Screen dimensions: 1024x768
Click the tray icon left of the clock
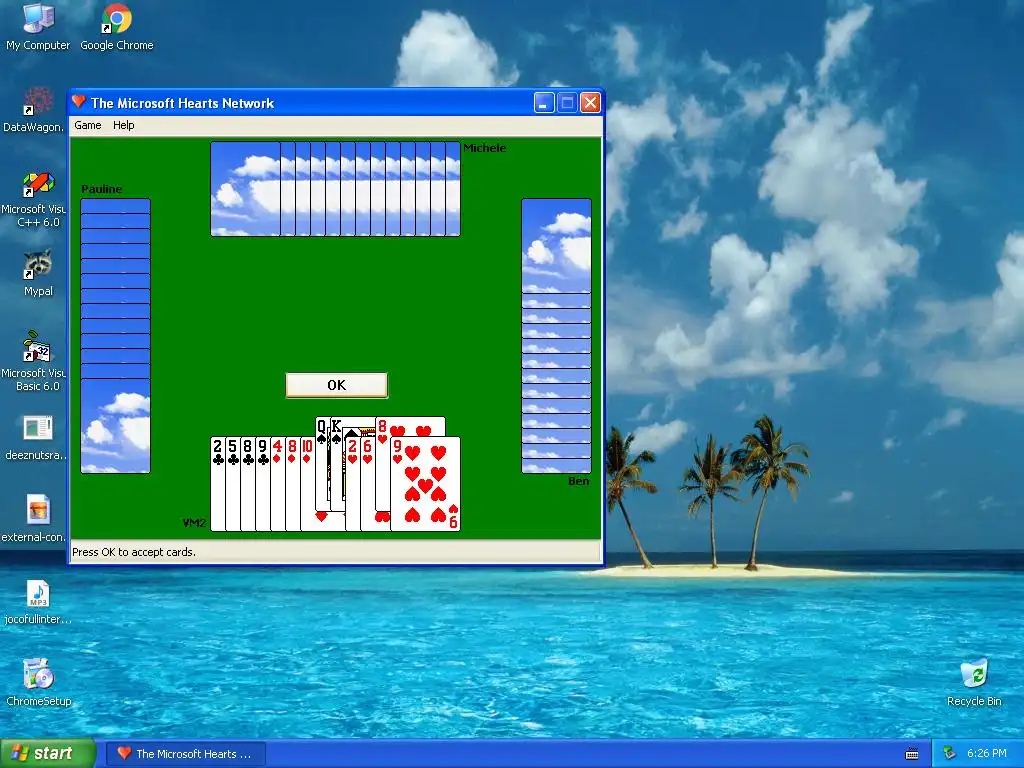coord(950,753)
